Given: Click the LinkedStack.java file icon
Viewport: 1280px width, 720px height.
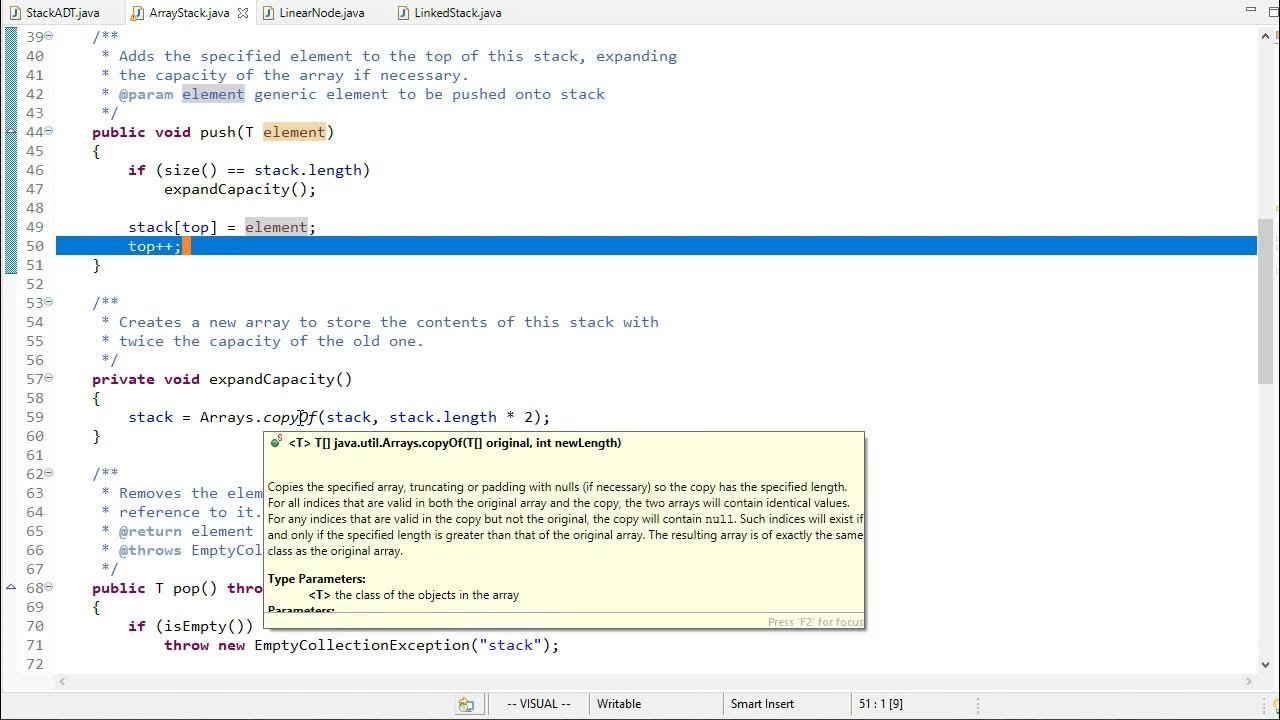Looking at the screenshot, I should tap(403, 13).
